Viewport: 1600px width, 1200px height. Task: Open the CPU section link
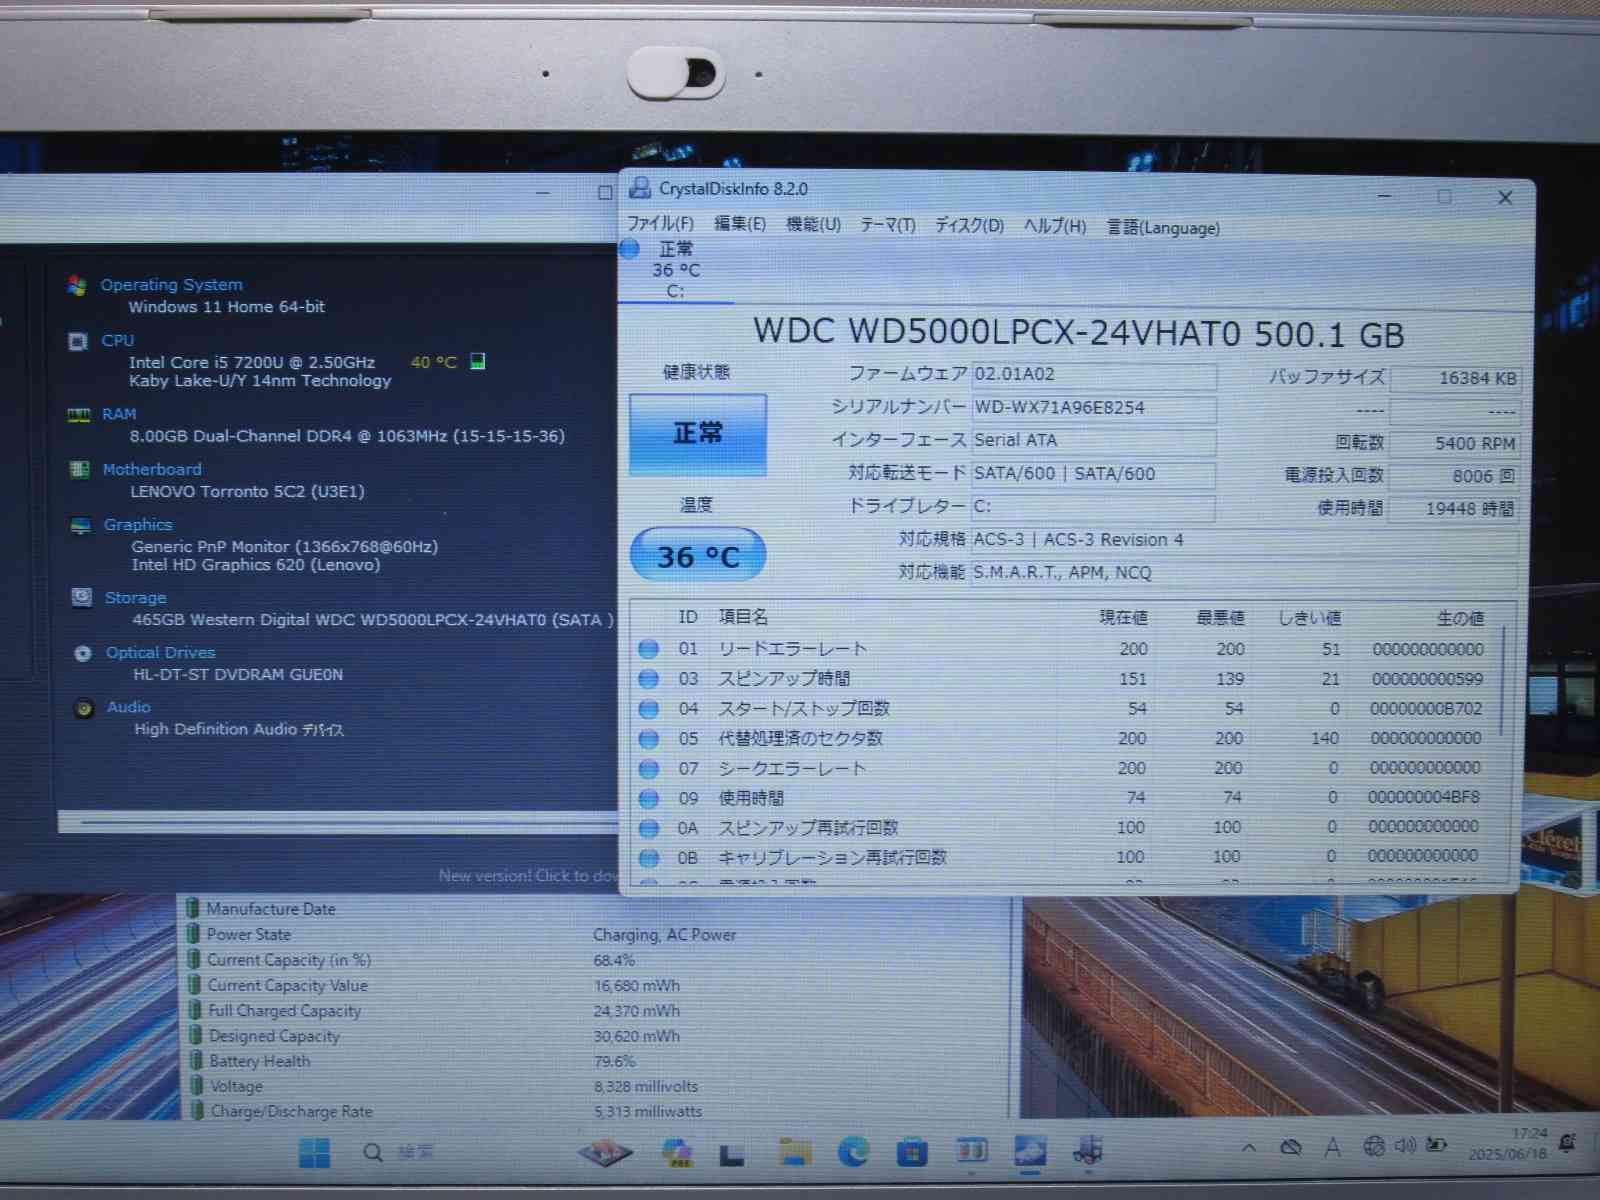click(117, 341)
